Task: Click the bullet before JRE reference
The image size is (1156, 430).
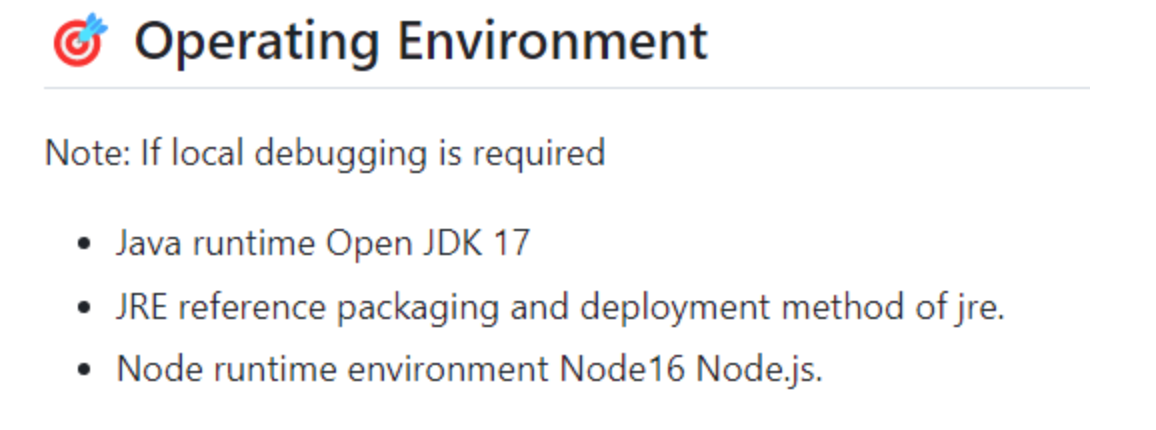Action: pyautogui.click(x=87, y=307)
